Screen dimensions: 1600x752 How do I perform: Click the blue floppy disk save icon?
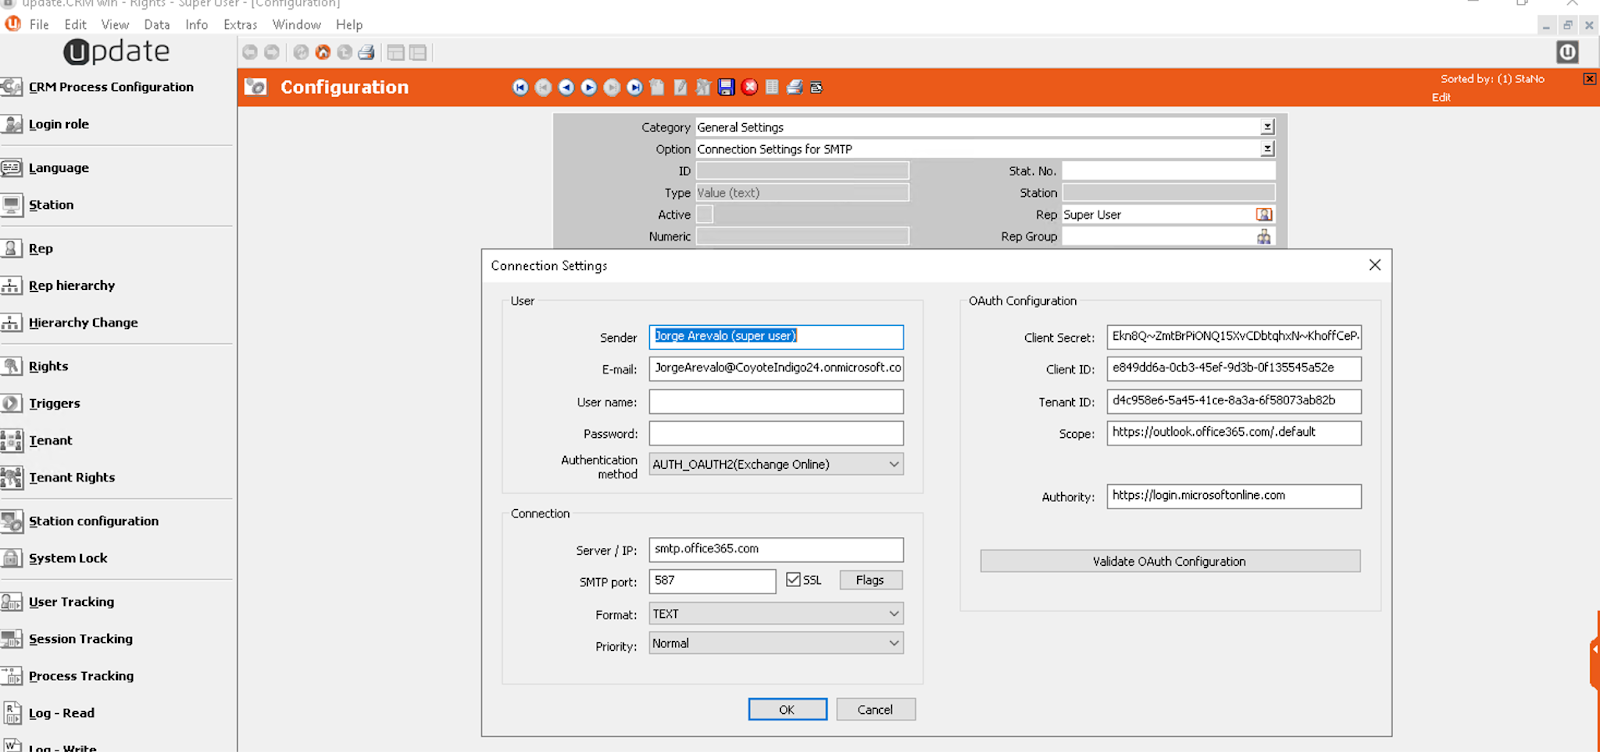[x=726, y=87]
